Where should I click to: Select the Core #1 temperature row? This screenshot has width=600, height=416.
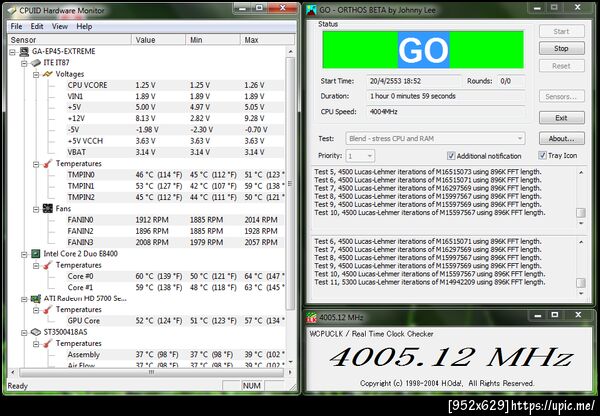(175, 287)
